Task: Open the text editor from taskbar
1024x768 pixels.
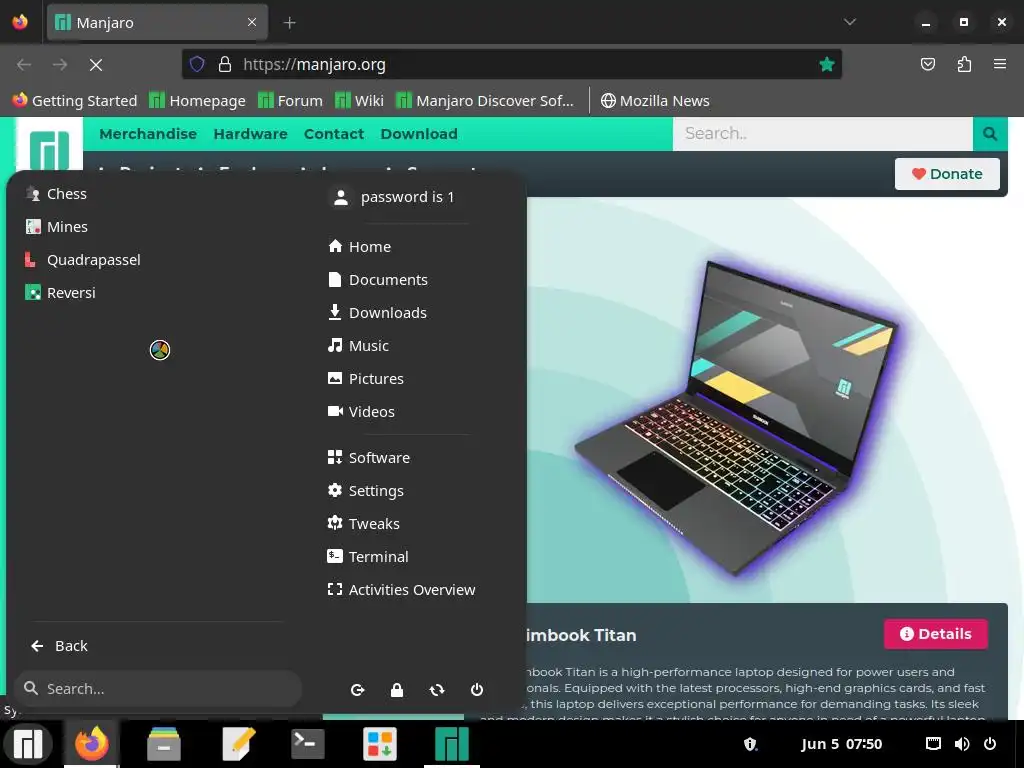Action: [x=238, y=744]
